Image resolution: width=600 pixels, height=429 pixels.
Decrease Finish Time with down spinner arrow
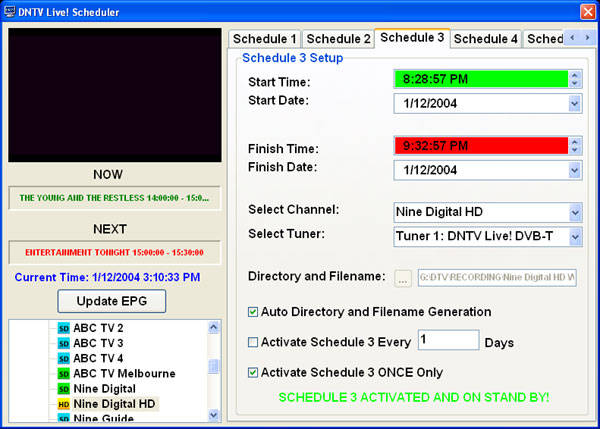click(574, 150)
